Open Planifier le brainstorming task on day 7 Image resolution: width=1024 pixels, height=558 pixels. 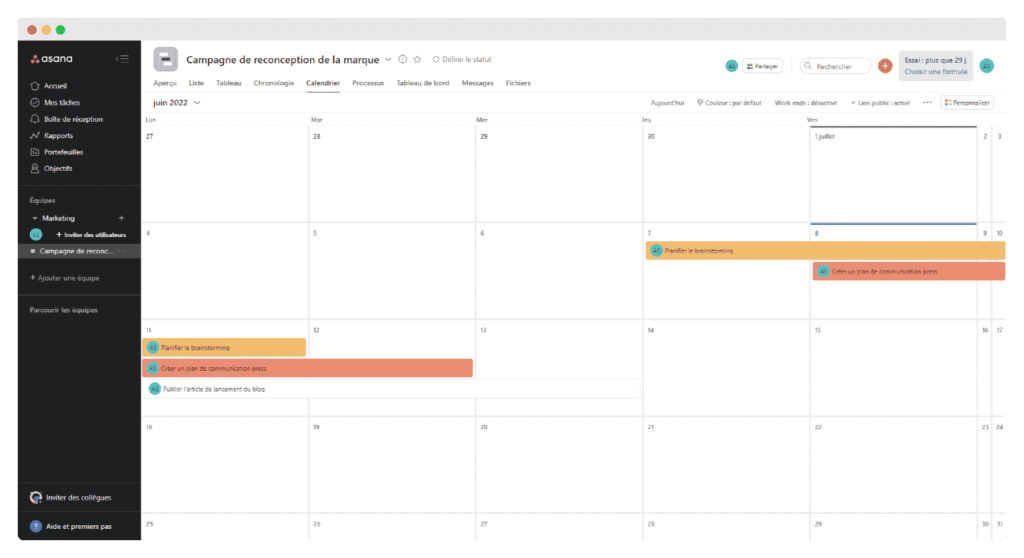(825, 251)
